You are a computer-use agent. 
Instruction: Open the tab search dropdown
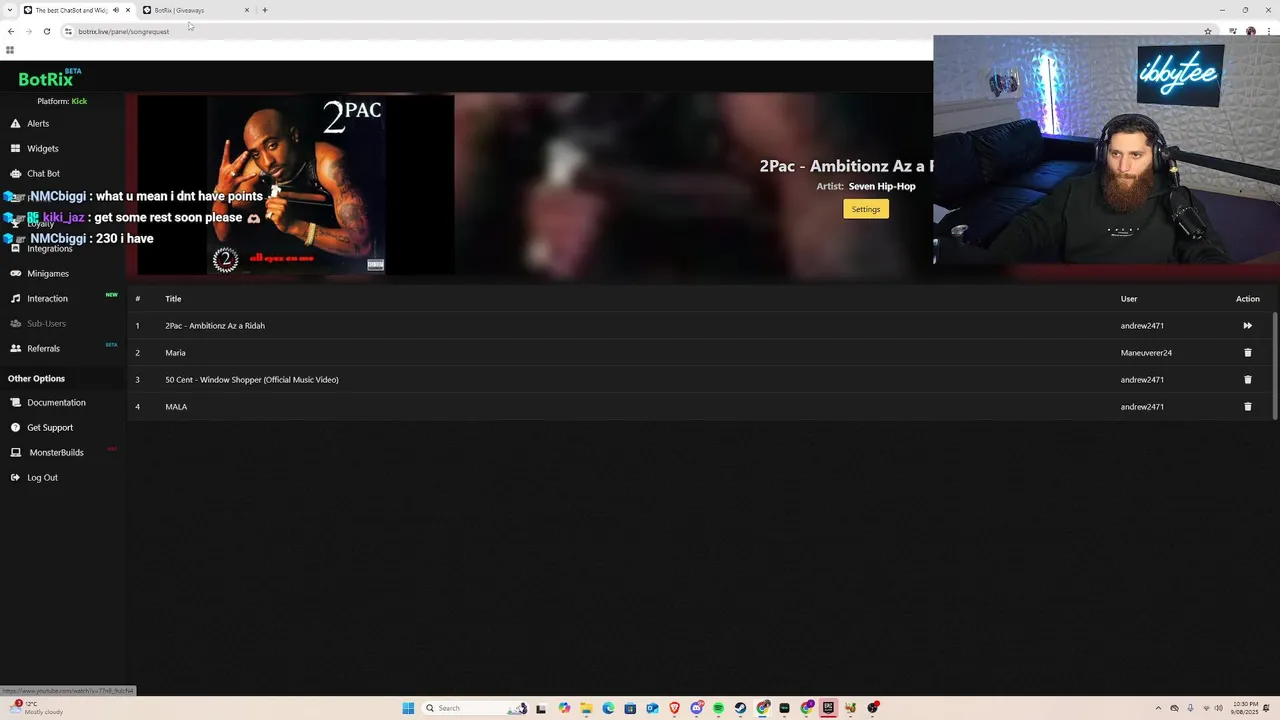[9, 10]
